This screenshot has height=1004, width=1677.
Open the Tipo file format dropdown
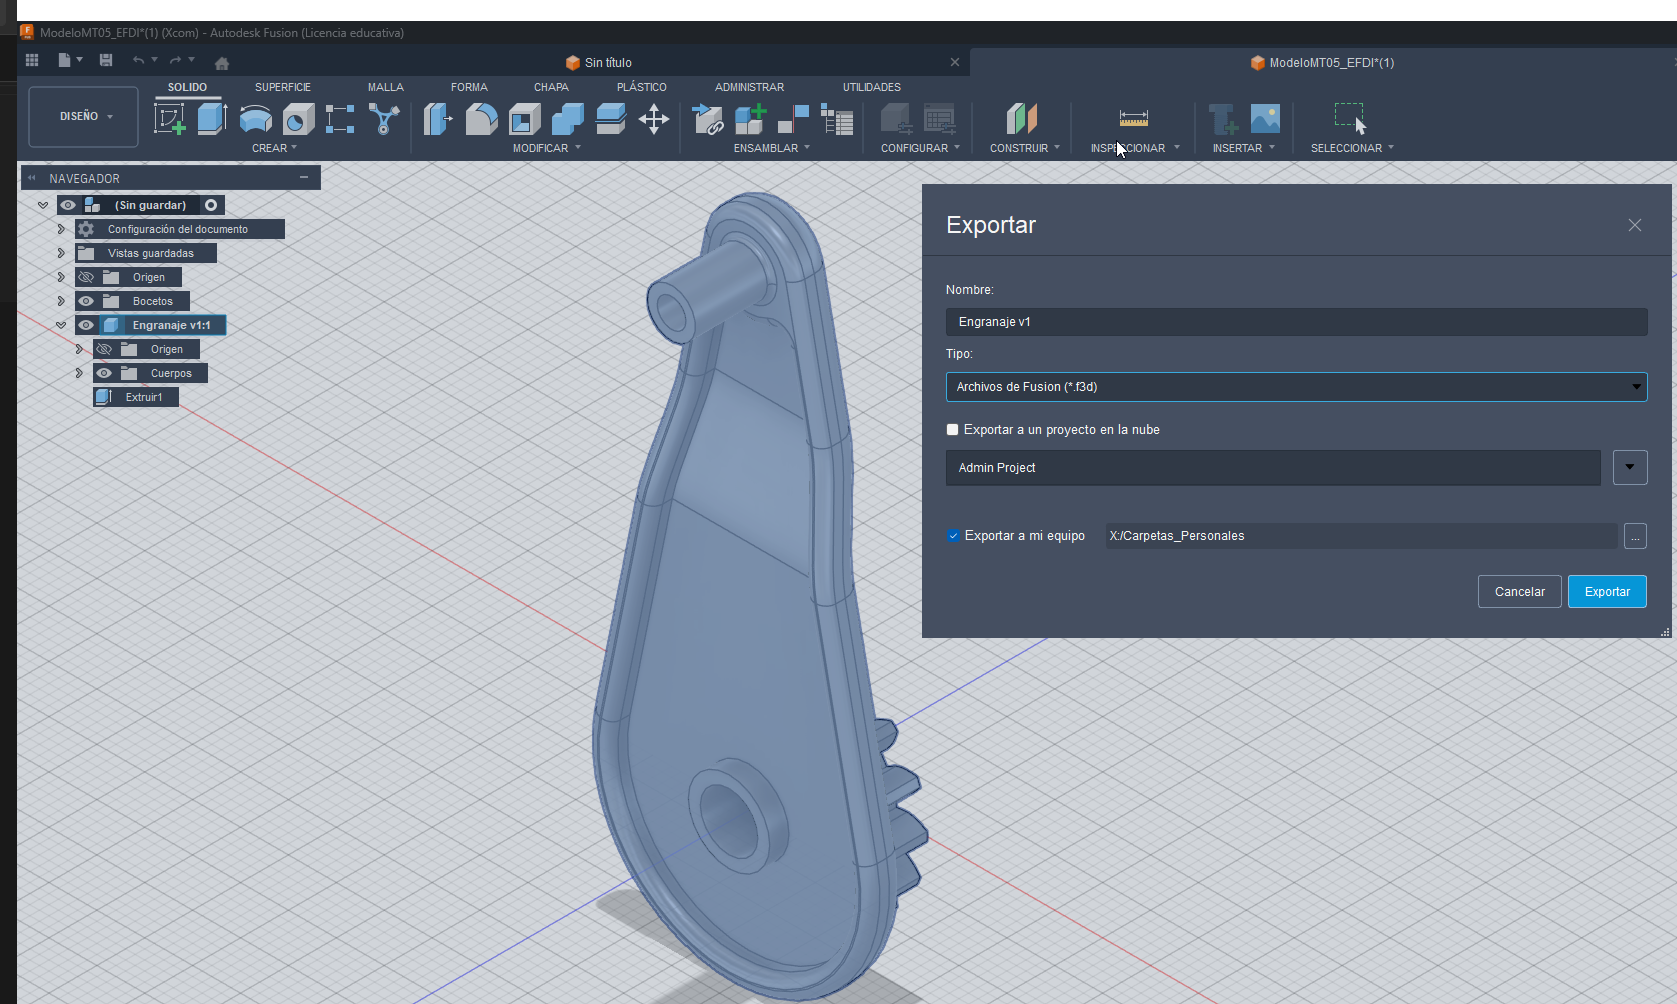click(x=1296, y=387)
